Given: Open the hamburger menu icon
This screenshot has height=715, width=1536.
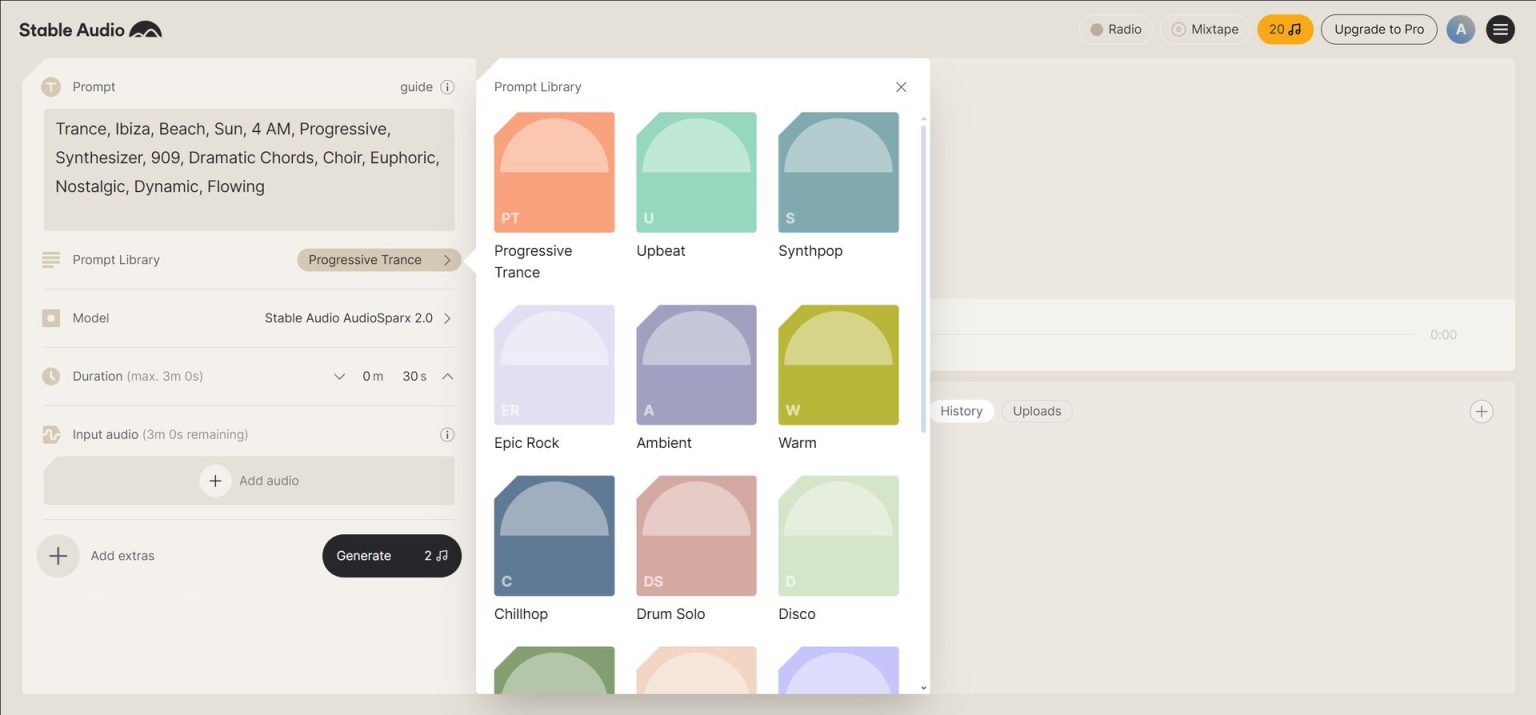Looking at the screenshot, I should point(1500,29).
